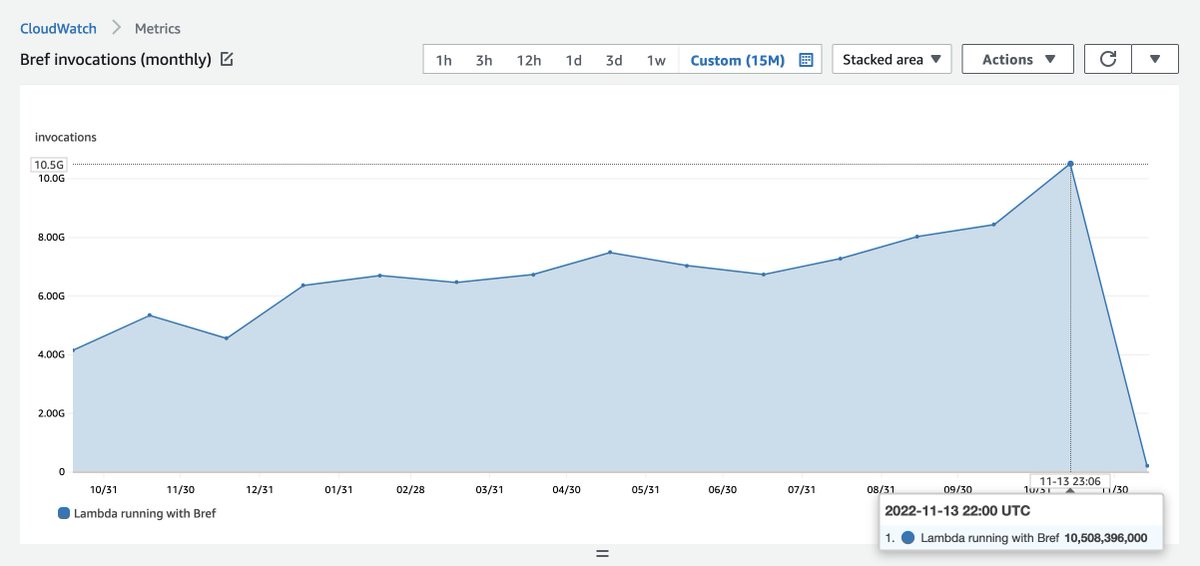Open the Stacked area chart type dropdown

892,59
